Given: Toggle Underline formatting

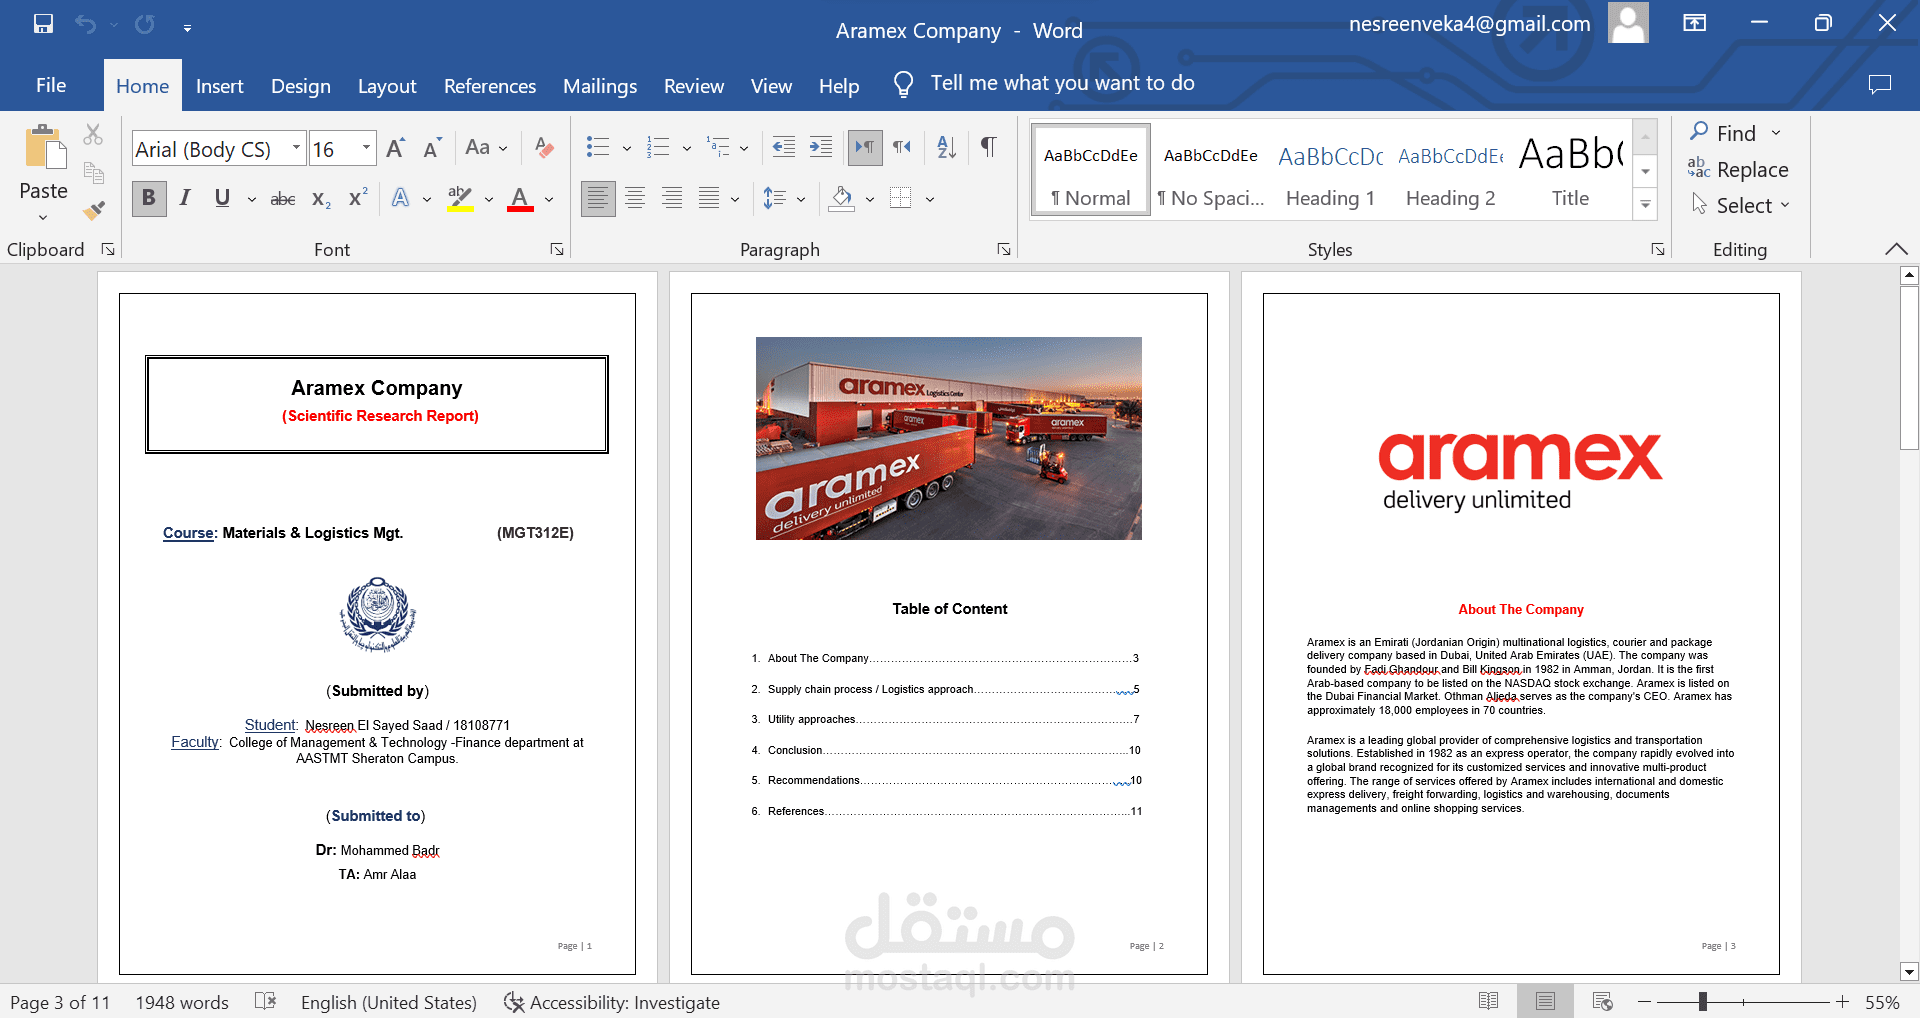Looking at the screenshot, I should coord(222,198).
